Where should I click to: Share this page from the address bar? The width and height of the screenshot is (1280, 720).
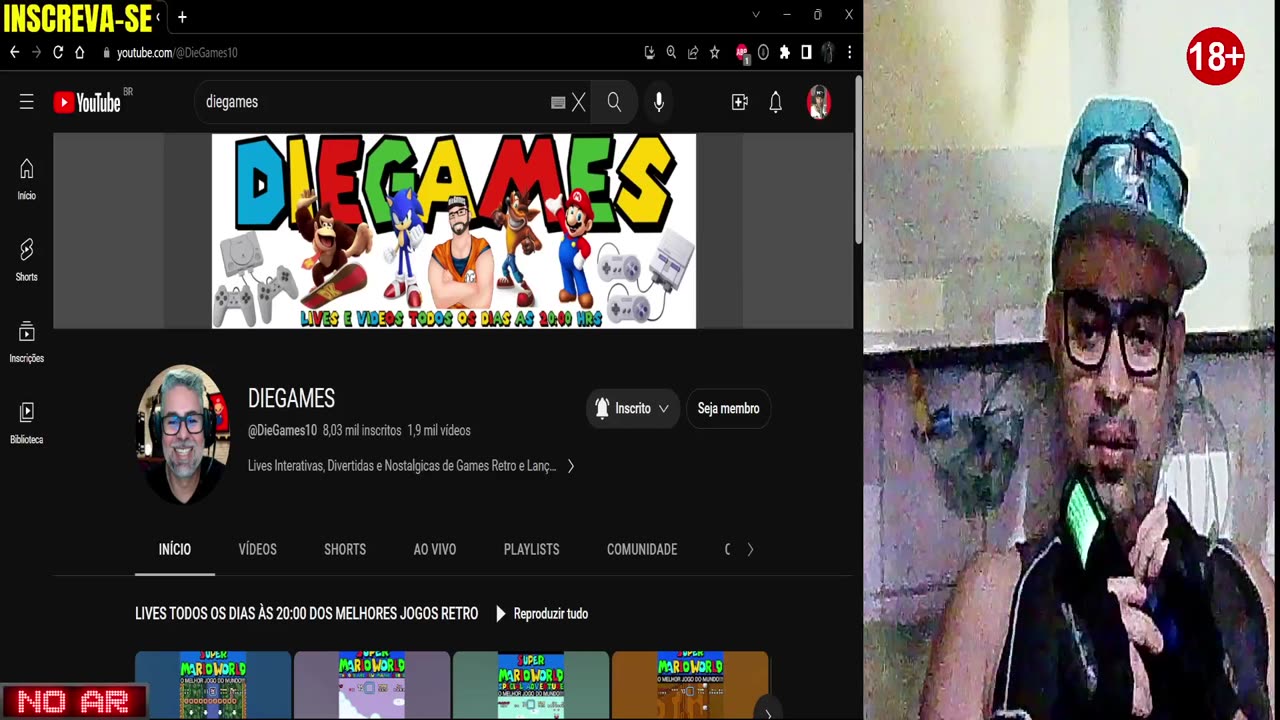coord(692,52)
